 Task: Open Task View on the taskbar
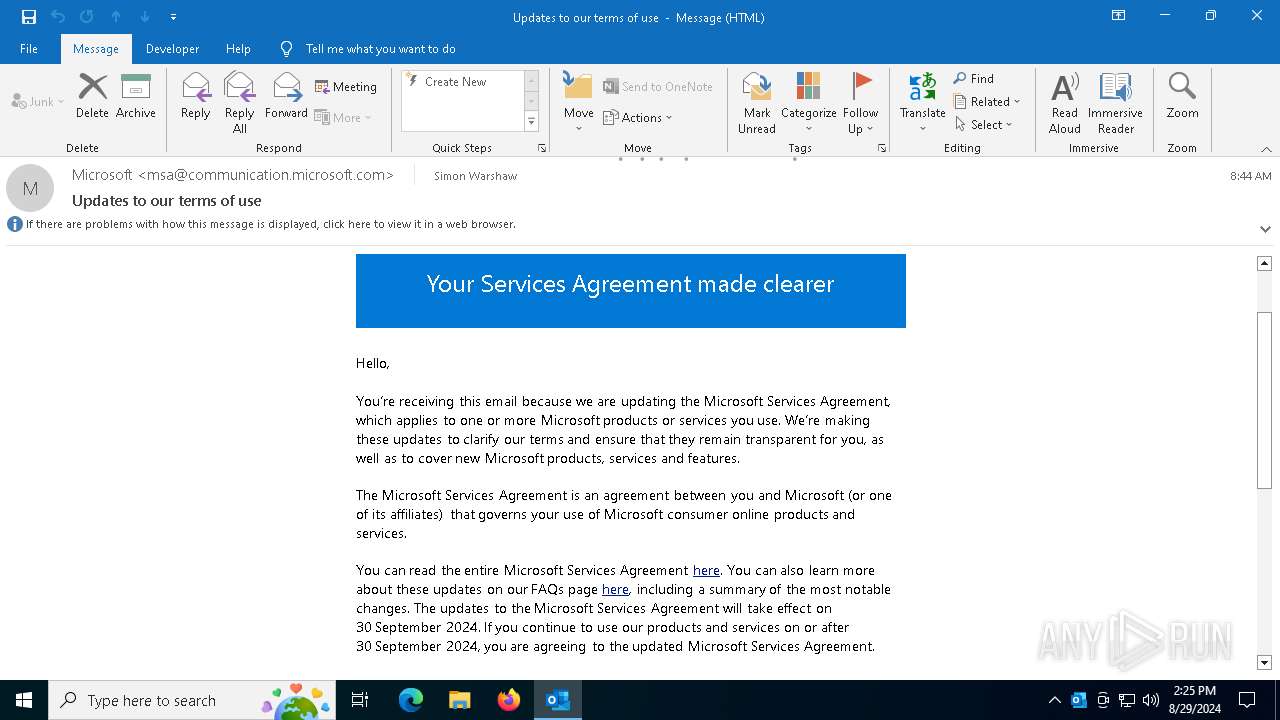[x=360, y=700]
